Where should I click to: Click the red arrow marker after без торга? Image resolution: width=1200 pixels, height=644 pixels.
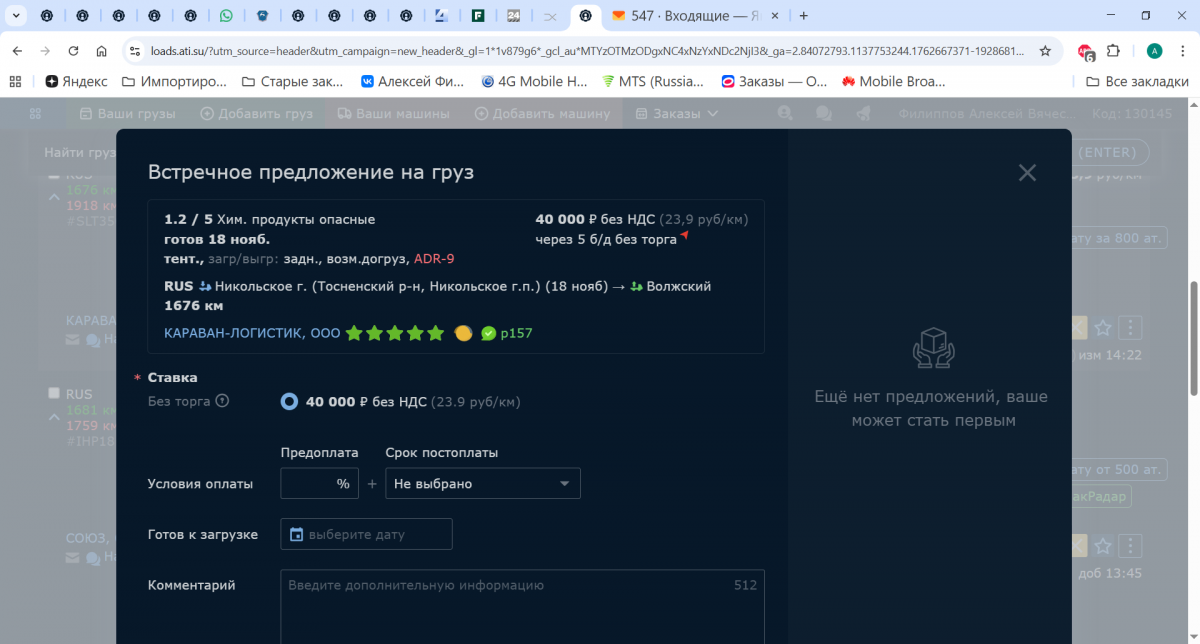(685, 236)
